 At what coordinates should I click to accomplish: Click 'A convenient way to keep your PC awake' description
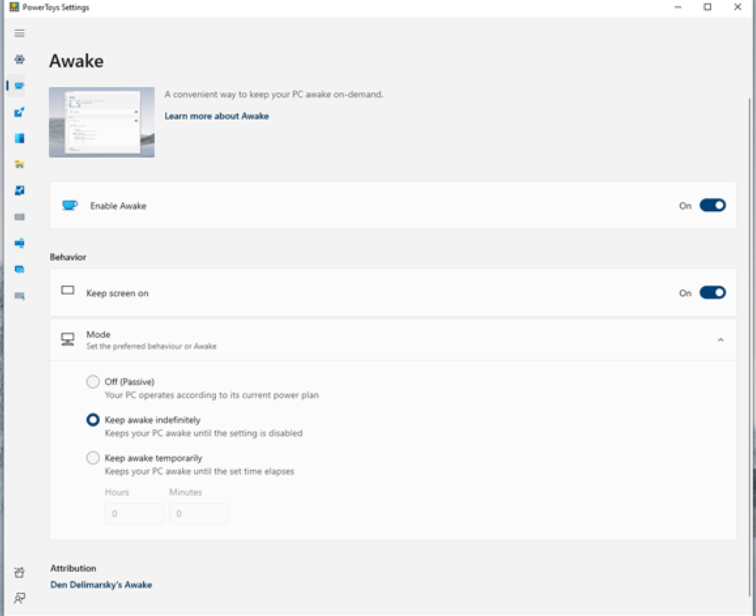(274, 94)
